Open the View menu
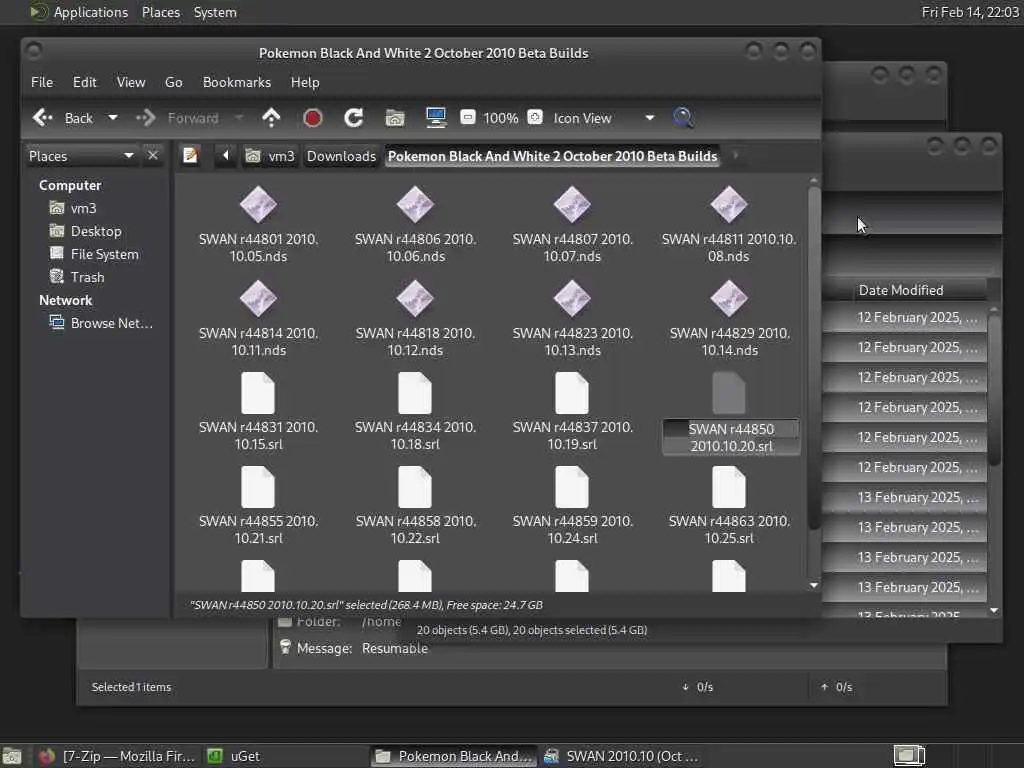Viewport: 1024px width, 768px height. tap(131, 82)
